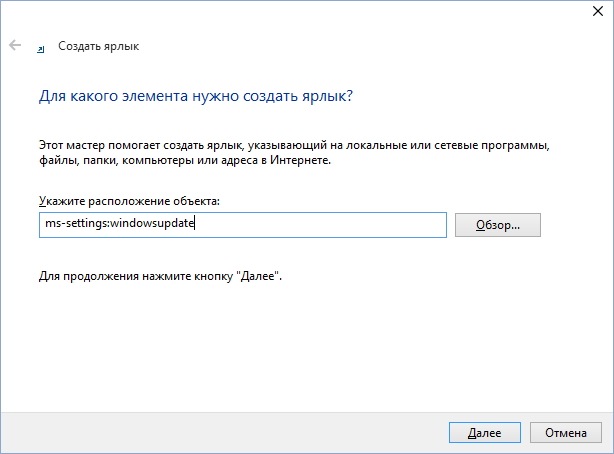
Task: Click the gray footer bar beside Далее
Action: [223, 432]
